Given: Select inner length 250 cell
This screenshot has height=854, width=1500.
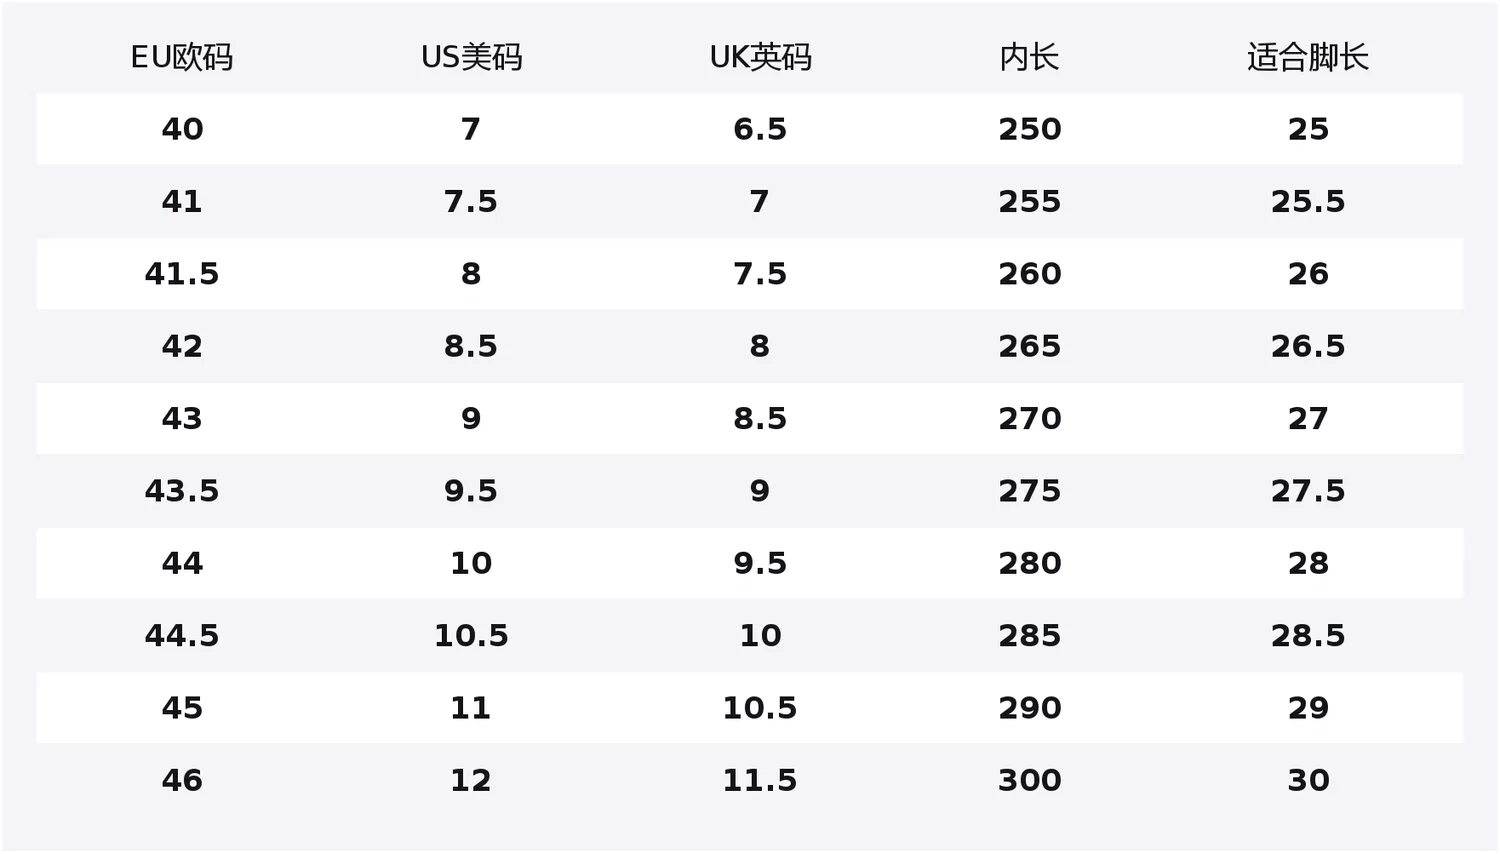Looking at the screenshot, I should pyautogui.click(x=1030, y=129).
